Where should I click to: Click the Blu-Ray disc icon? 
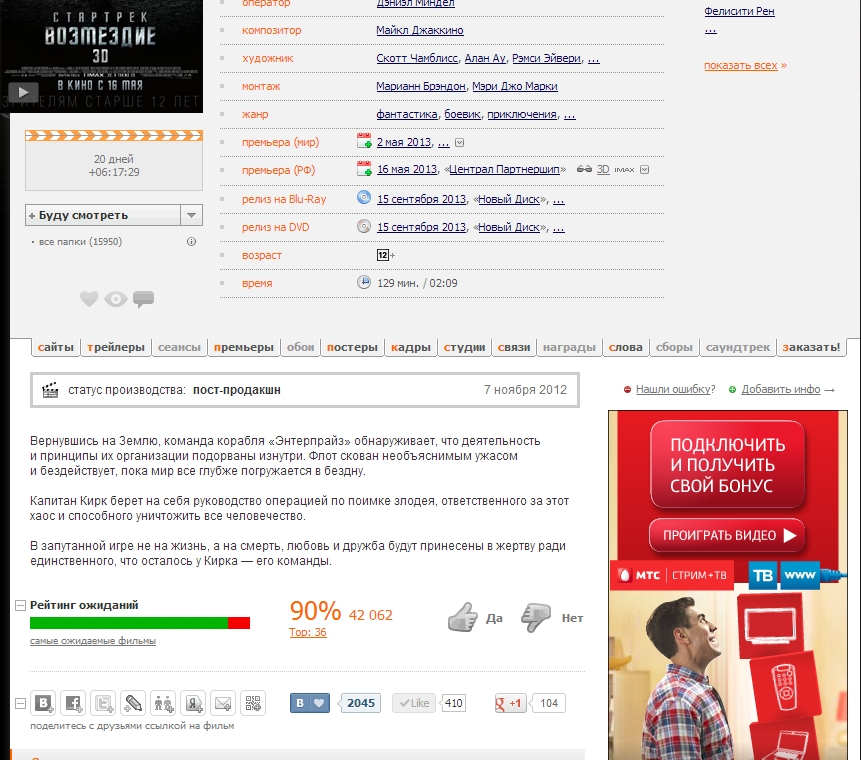point(364,197)
